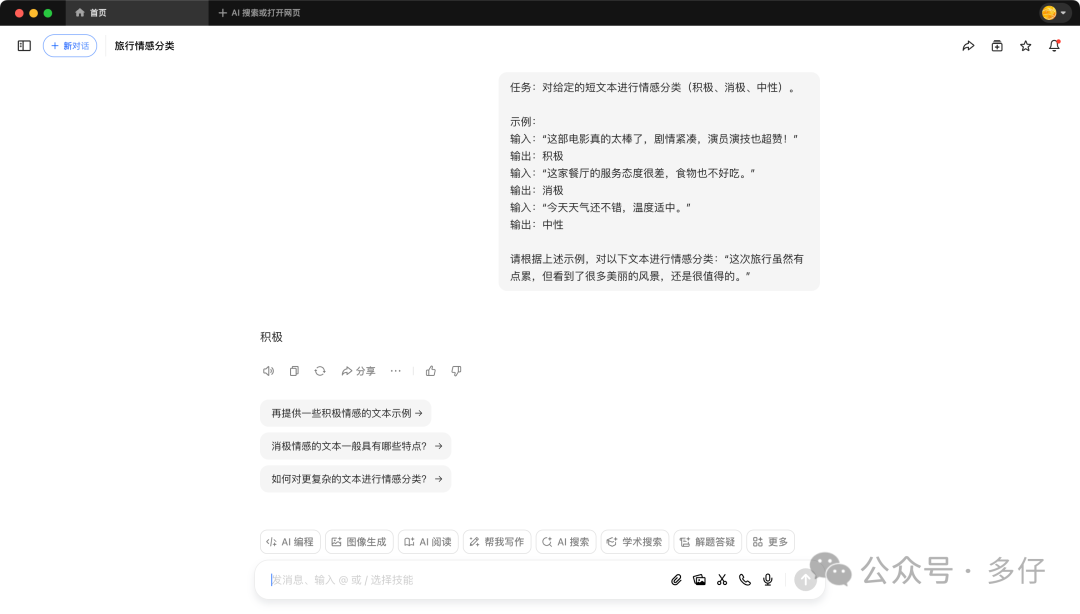Click the user prompt message bubble
Screen dimensions: 1080x614
[x=659, y=182]
